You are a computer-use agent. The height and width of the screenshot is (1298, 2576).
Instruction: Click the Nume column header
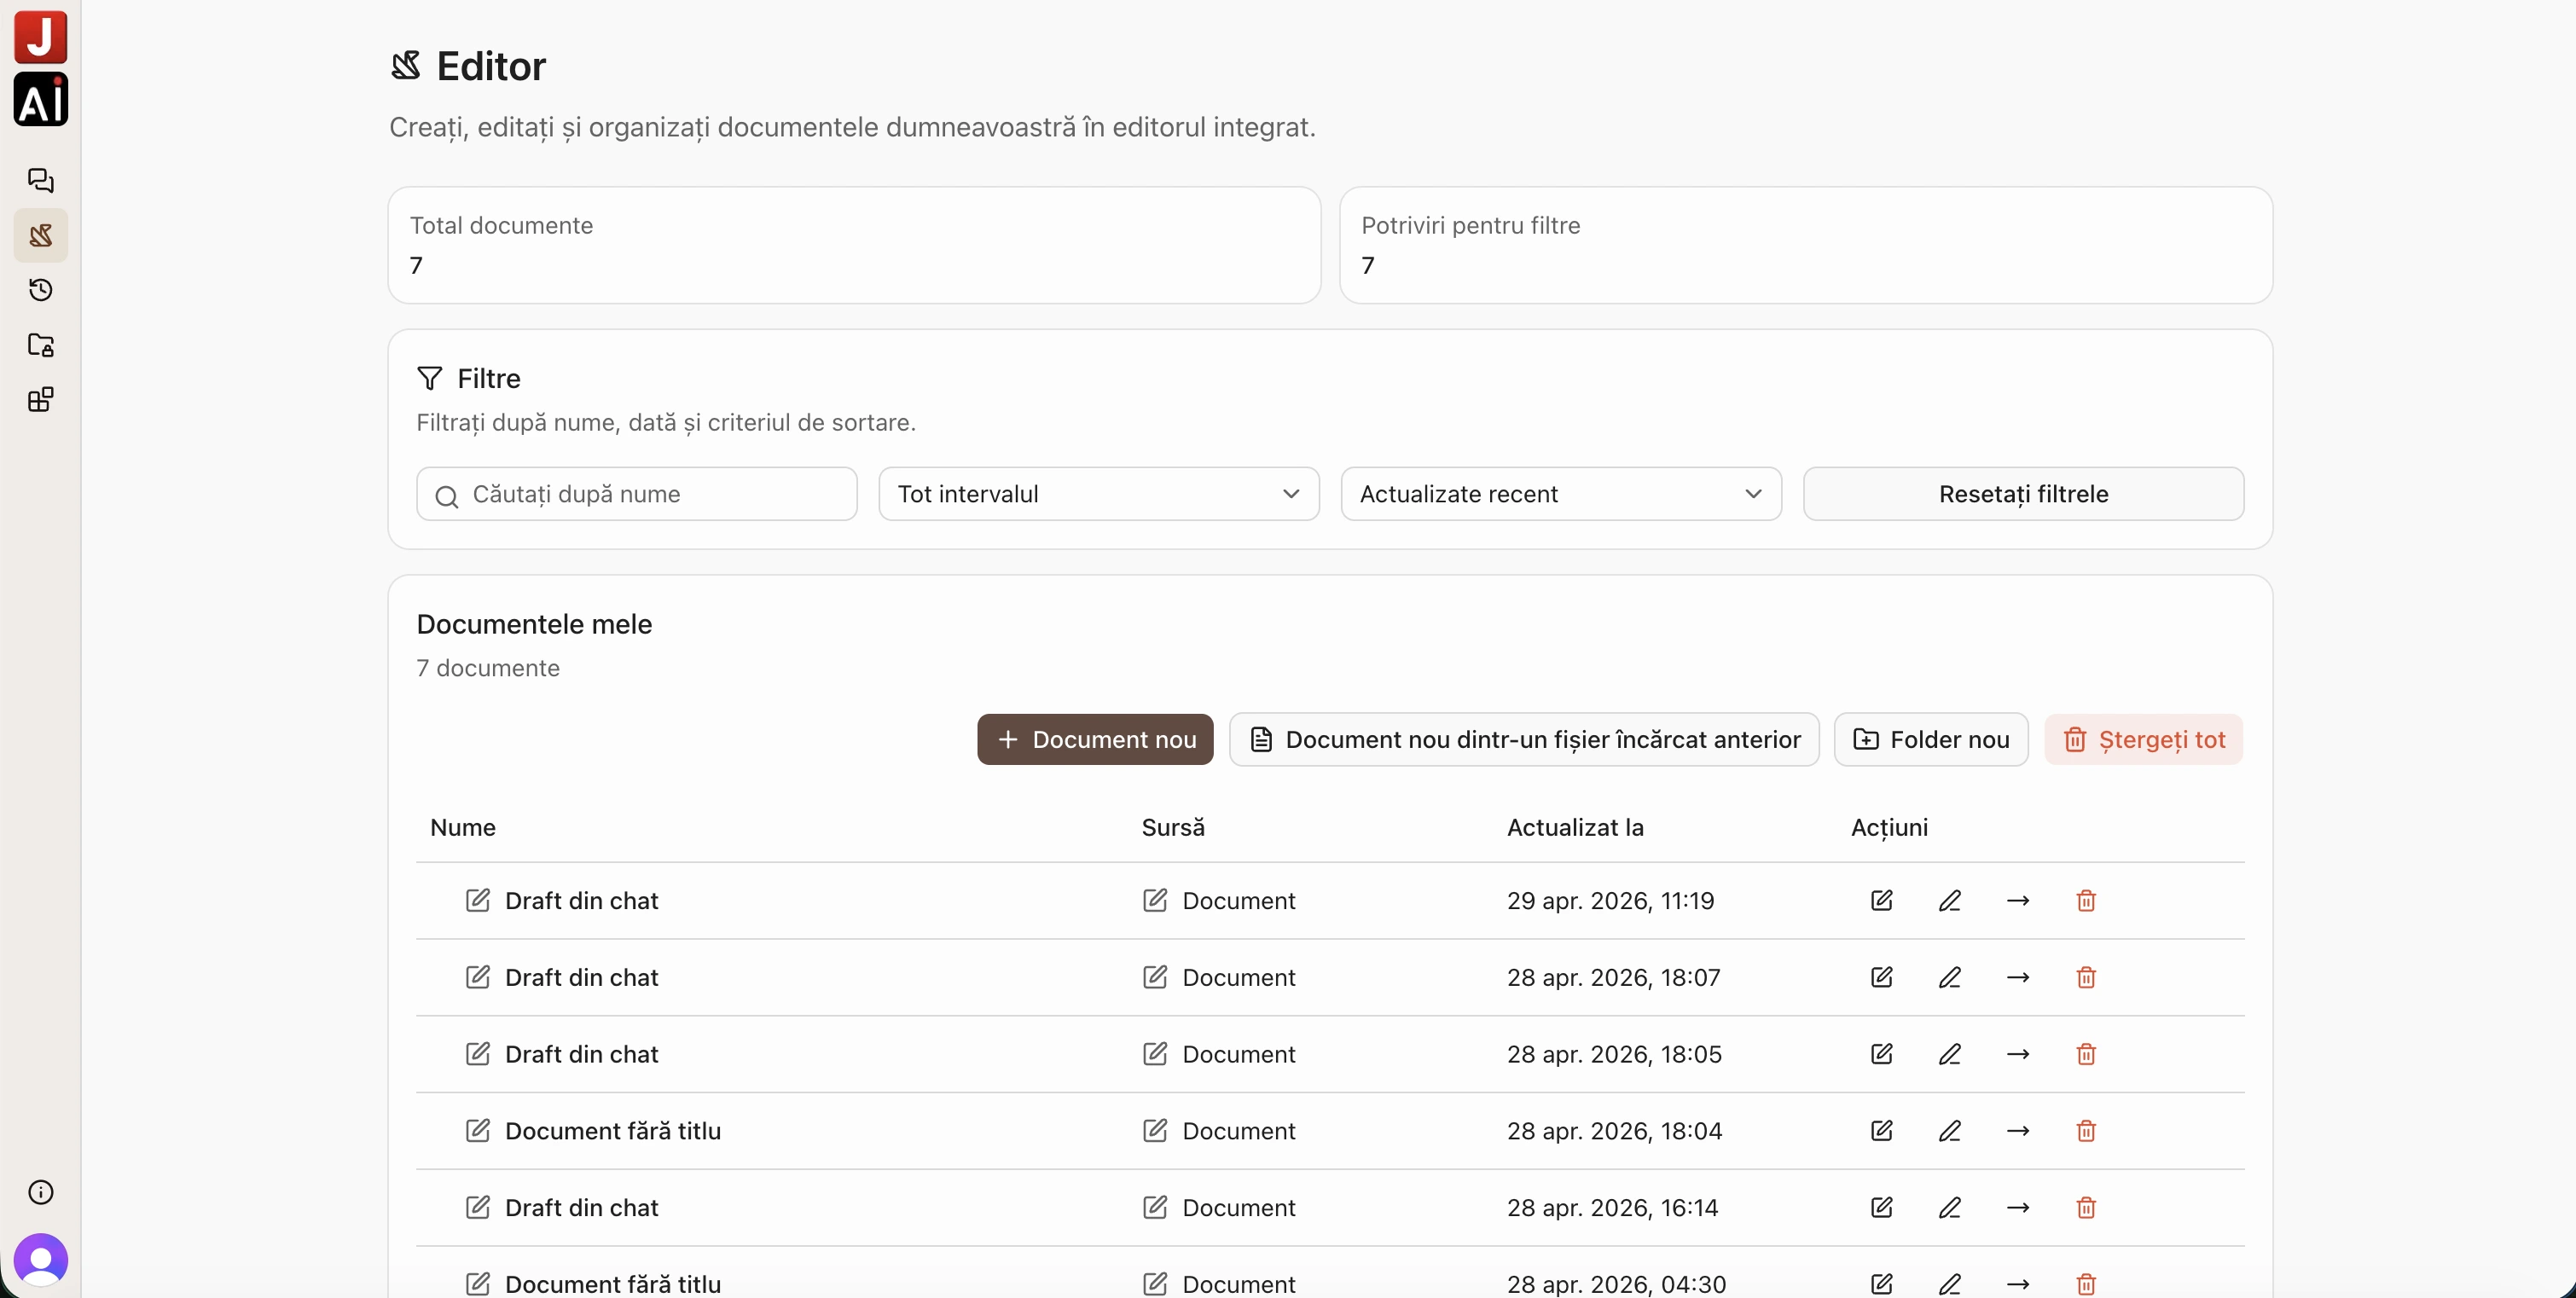tap(463, 827)
